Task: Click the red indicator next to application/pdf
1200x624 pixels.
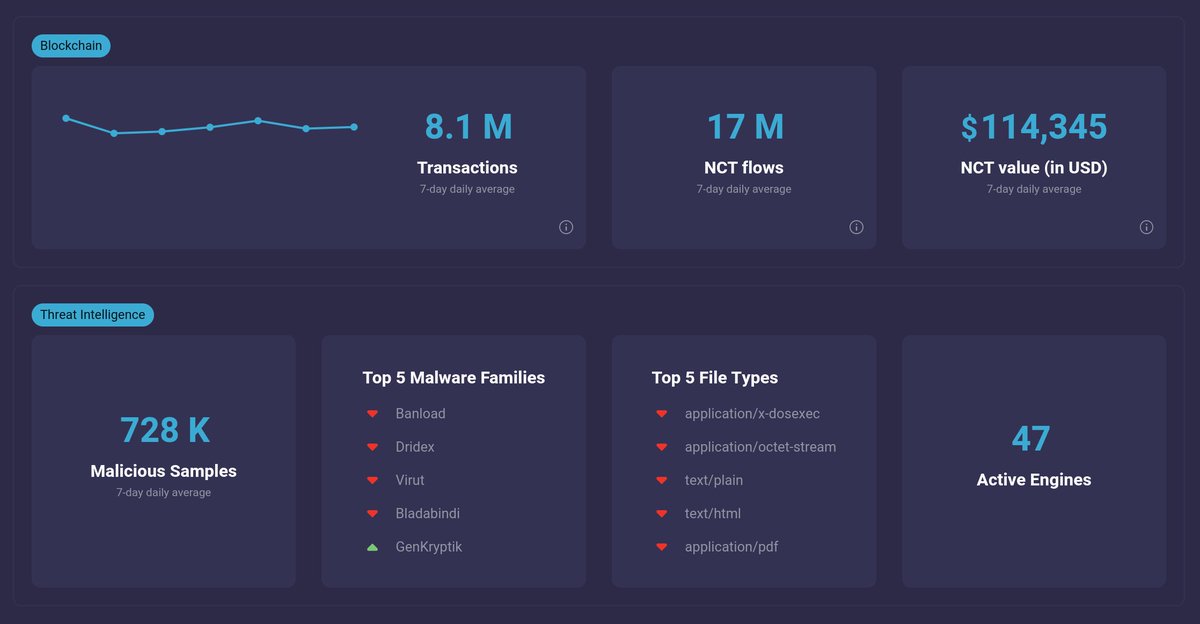Action: coord(662,547)
